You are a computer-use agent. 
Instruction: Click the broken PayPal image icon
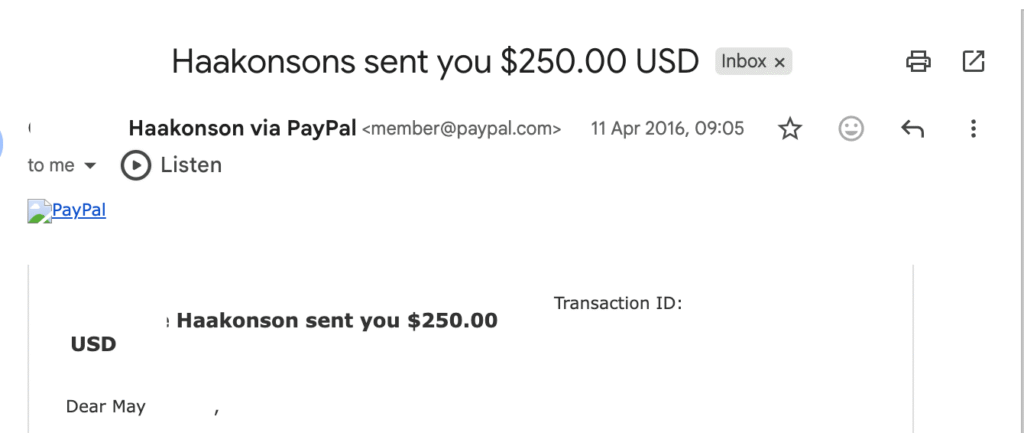(38, 211)
